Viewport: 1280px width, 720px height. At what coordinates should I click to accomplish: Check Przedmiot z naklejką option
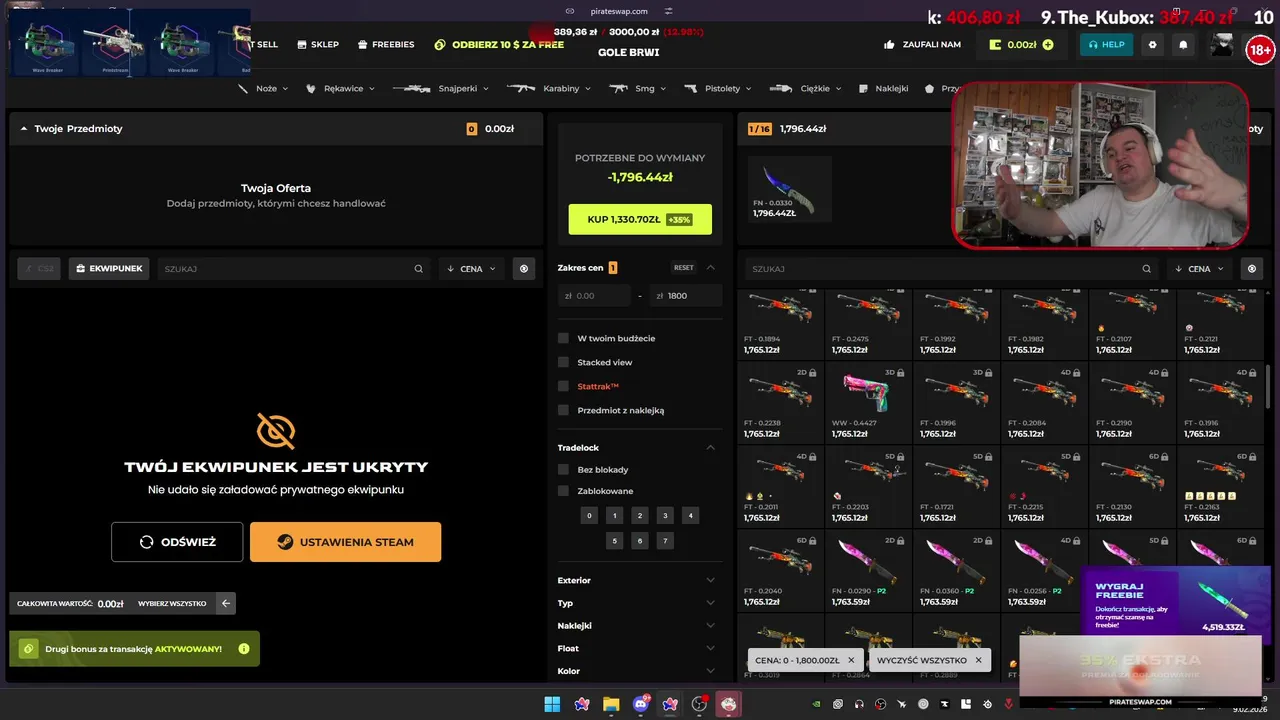[563, 410]
